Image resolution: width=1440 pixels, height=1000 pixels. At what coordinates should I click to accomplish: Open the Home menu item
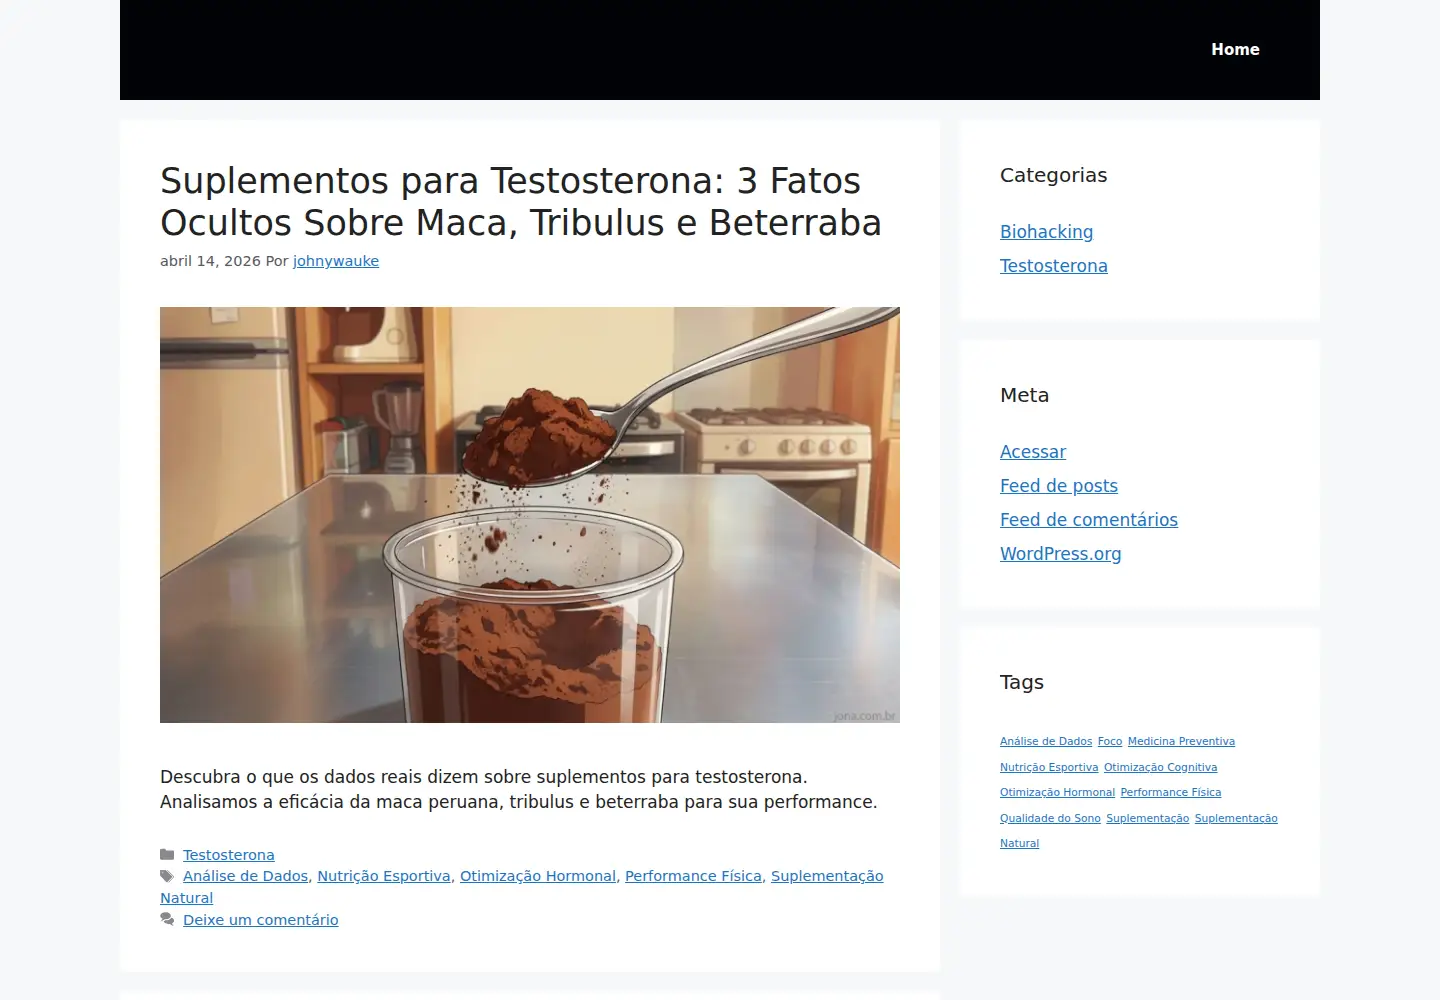(x=1235, y=49)
